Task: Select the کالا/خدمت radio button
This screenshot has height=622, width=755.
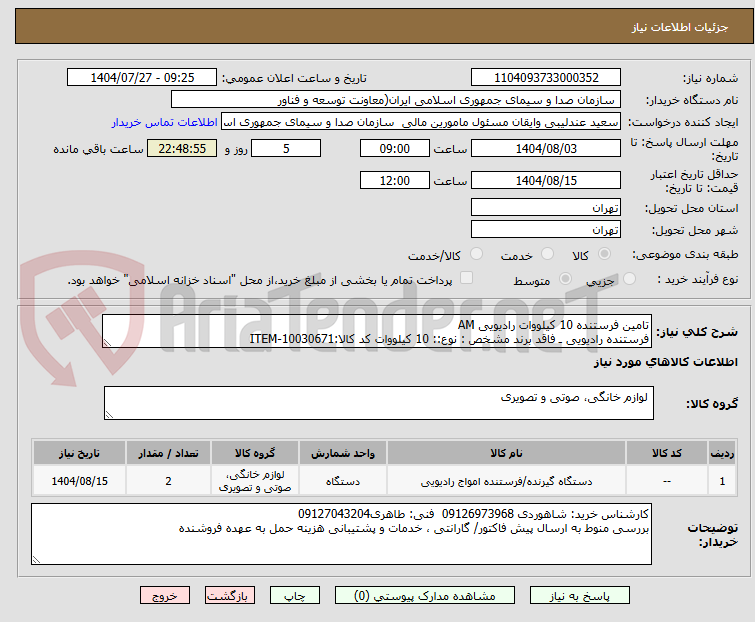Action: click(x=476, y=254)
